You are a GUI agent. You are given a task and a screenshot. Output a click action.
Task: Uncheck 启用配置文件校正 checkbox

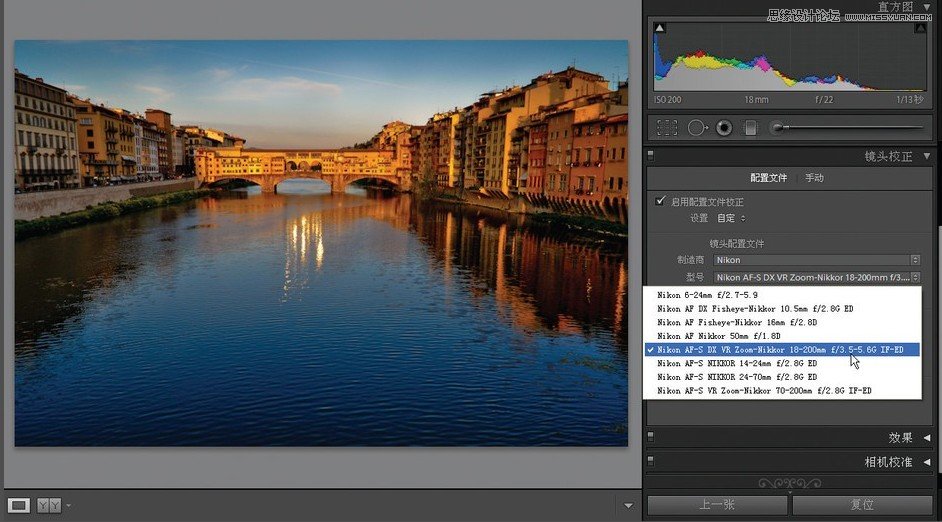tap(660, 201)
